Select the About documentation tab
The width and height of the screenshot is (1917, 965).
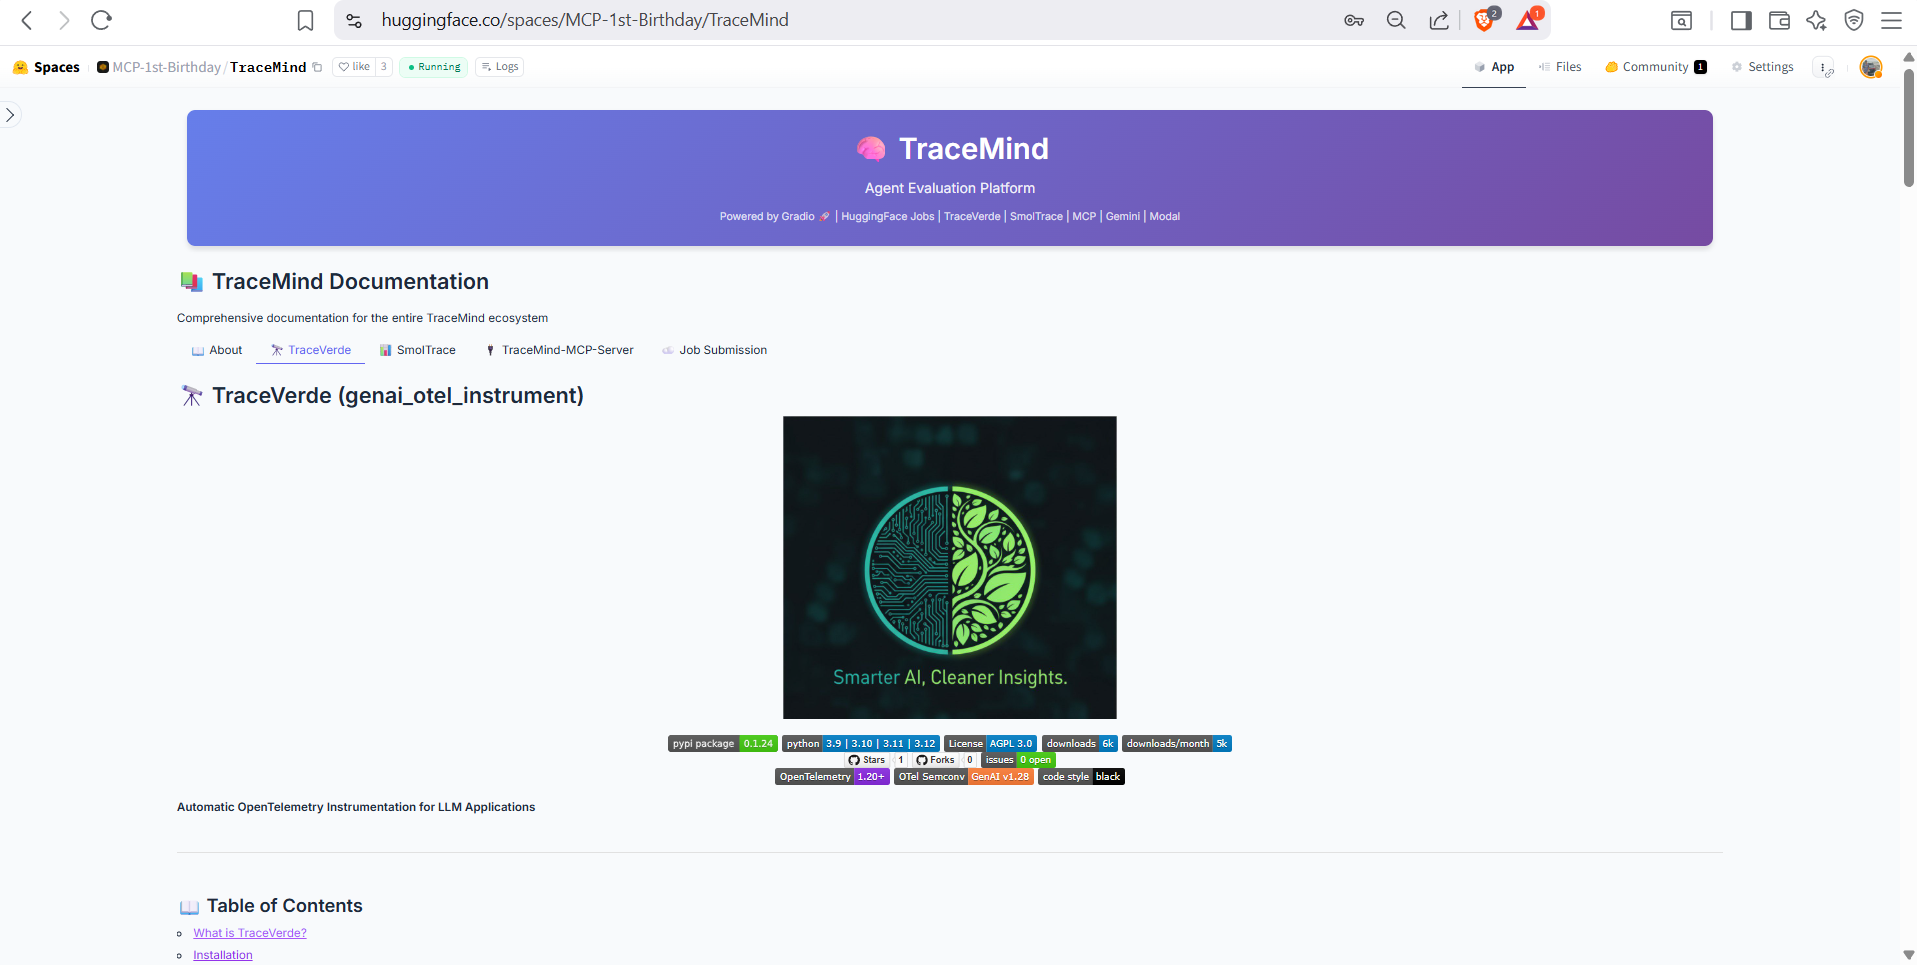(x=217, y=350)
